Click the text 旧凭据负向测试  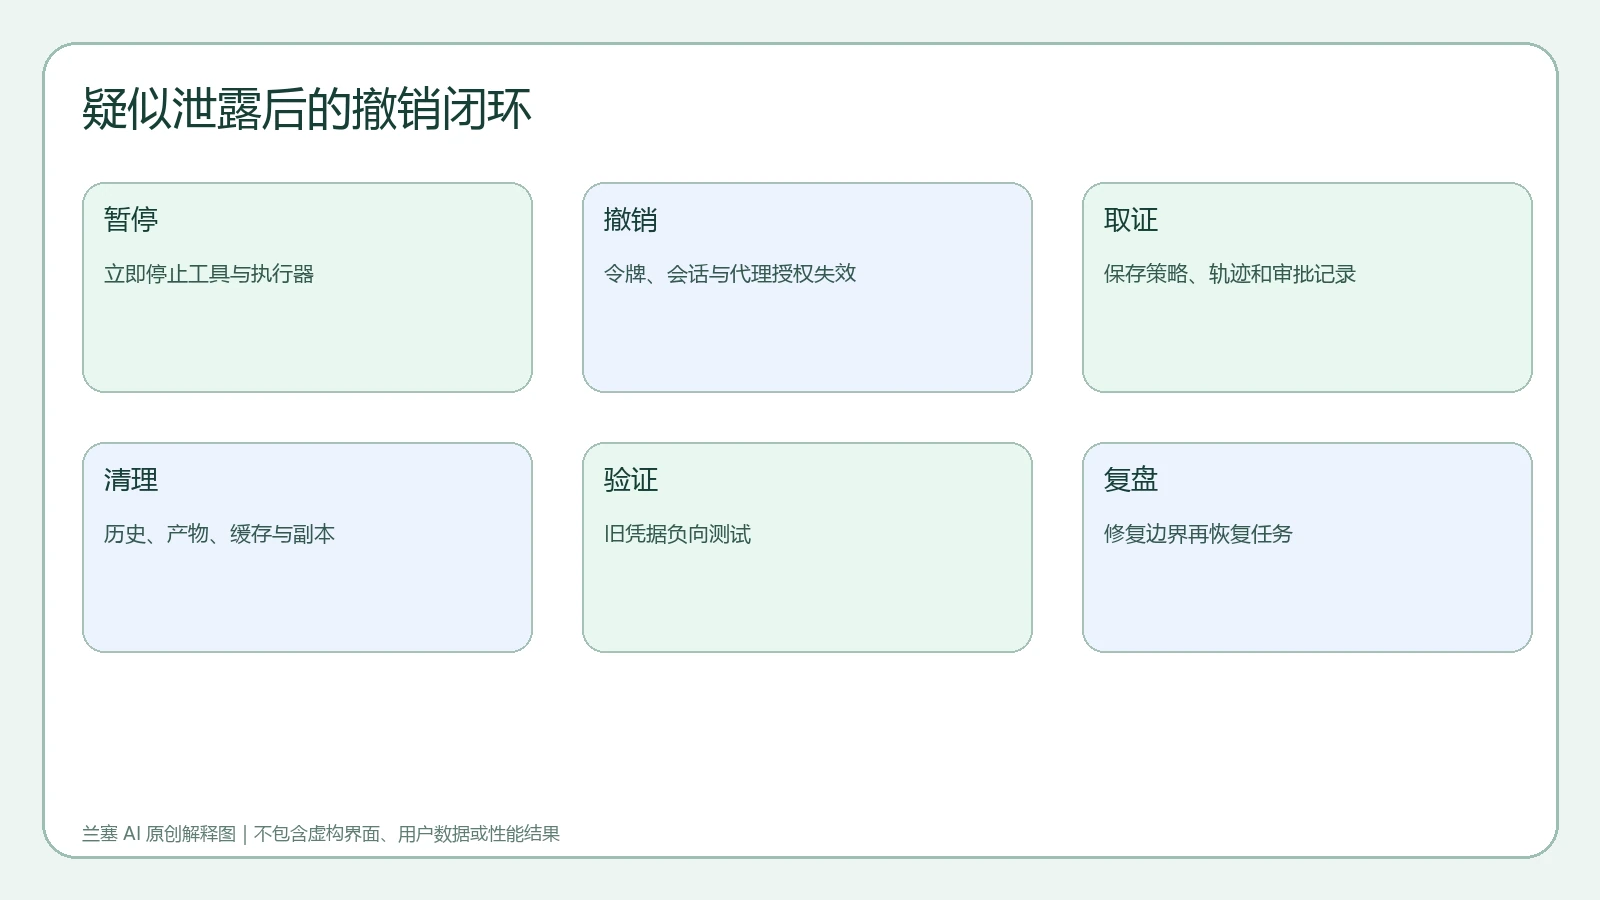tap(677, 534)
